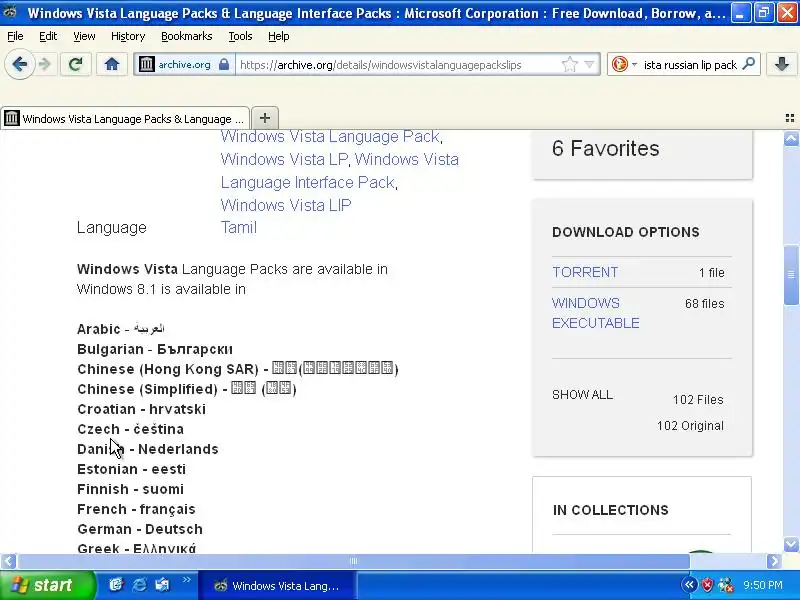Click the tab groups grid icon
Viewport: 800px width, 600px height.
click(790, 118)
